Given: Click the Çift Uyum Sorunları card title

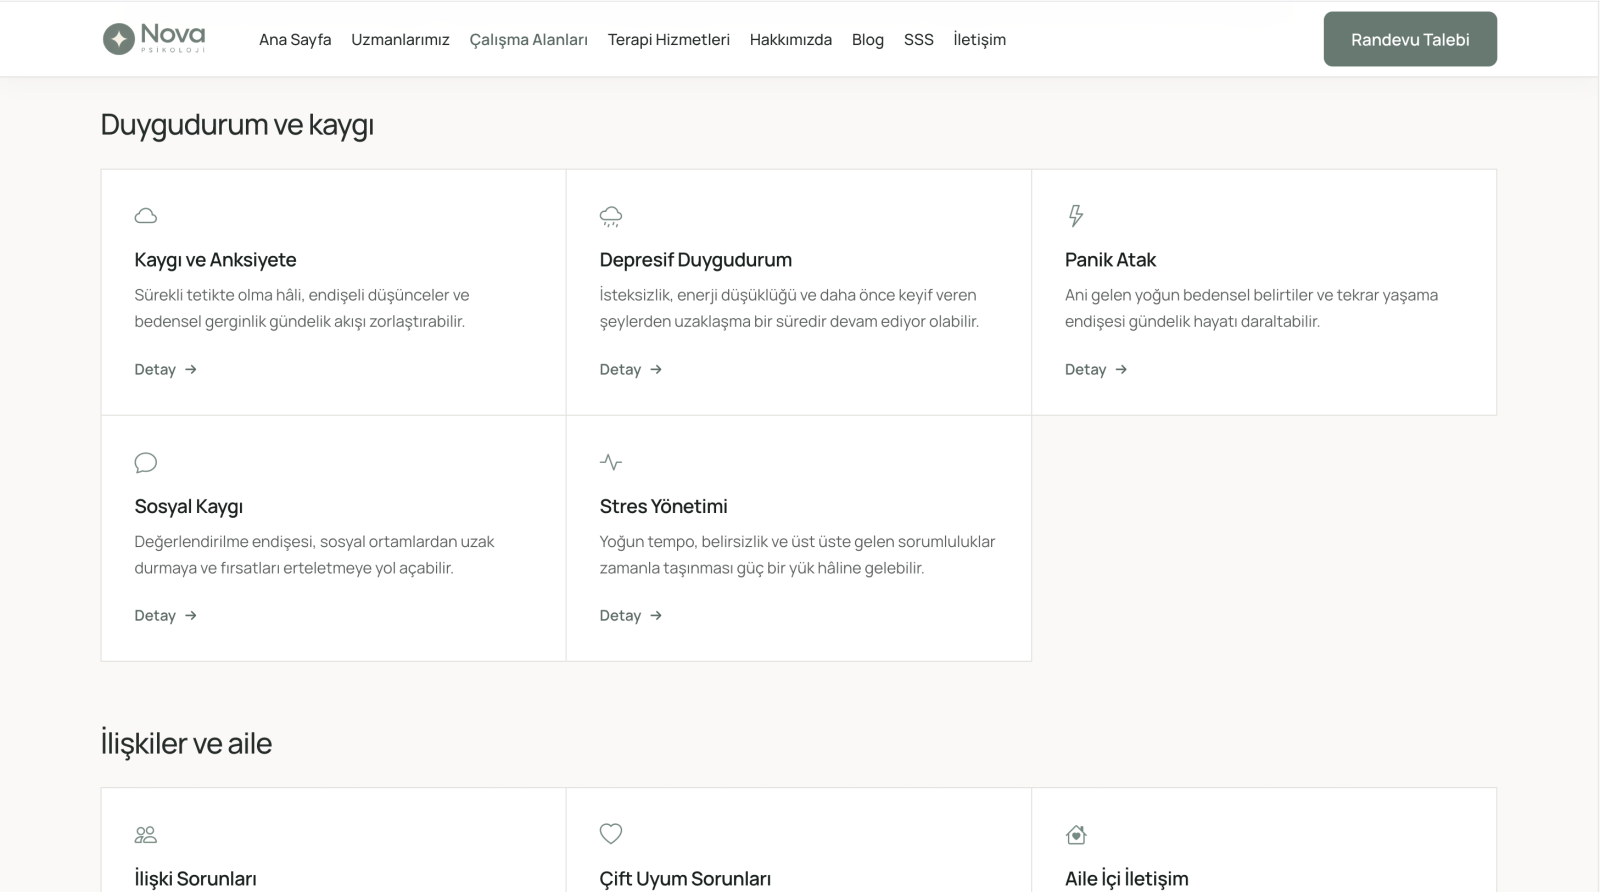Looking at the screenshot, I should [x=685, y=878].
